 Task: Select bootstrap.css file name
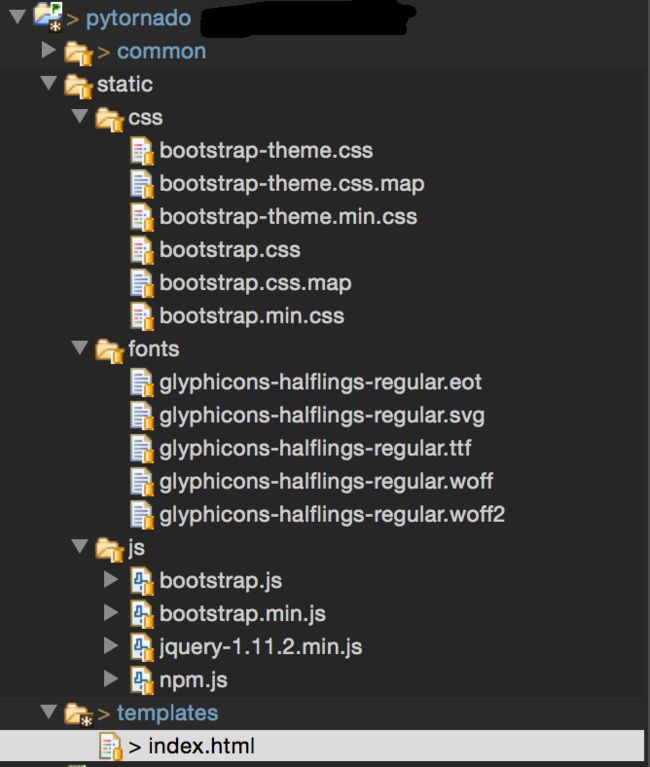(x=230, y=250)
